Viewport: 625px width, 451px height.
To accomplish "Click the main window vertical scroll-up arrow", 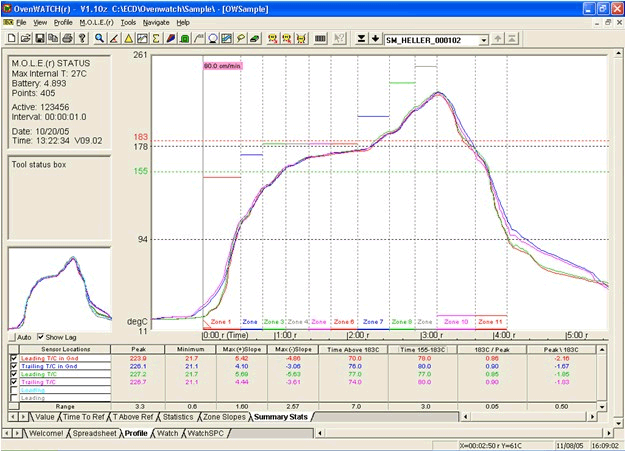I will [x=619, y=53].
